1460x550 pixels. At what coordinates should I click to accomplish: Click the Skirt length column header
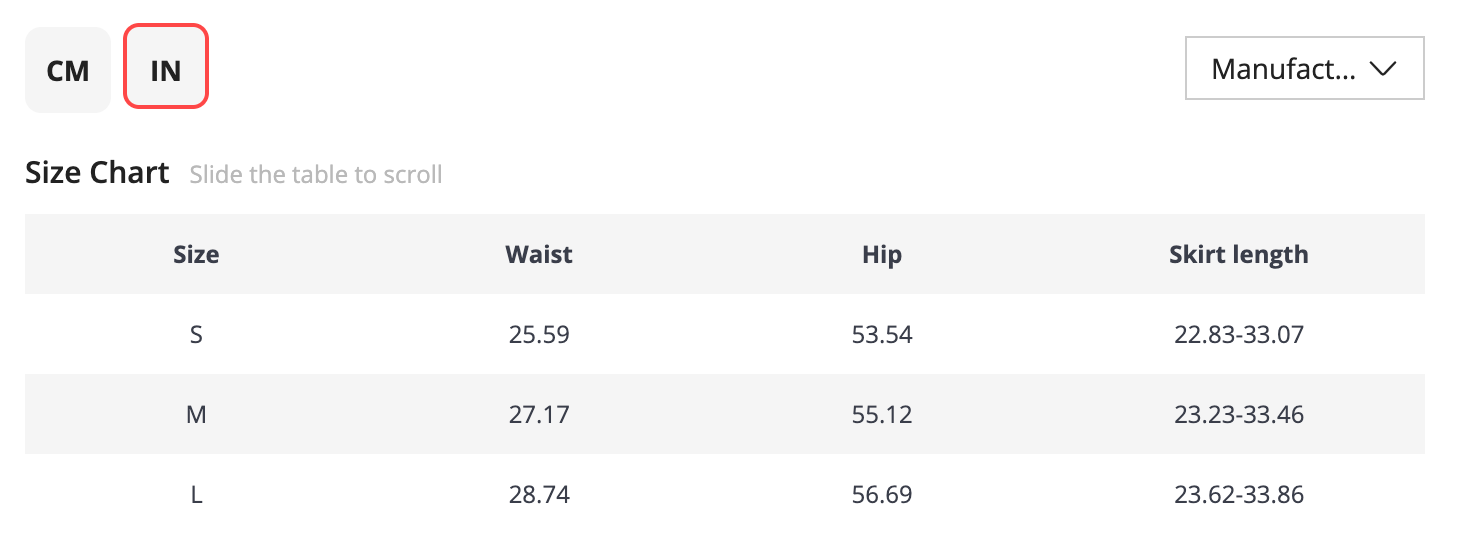click(x=1239, y=255)
